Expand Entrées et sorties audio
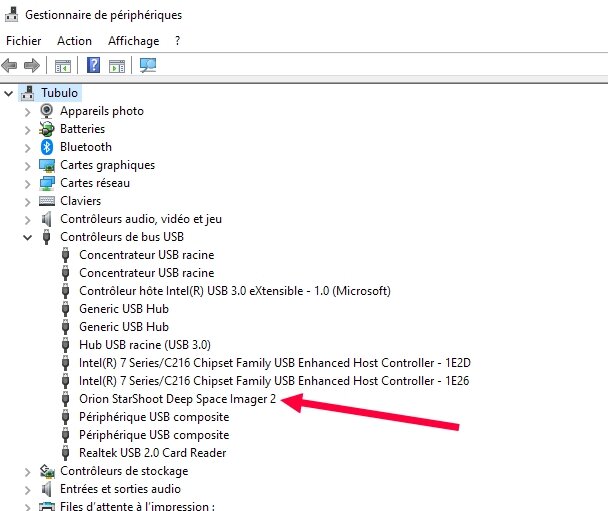This screenshot has width=608, height=511. click(x=27, y=490)
